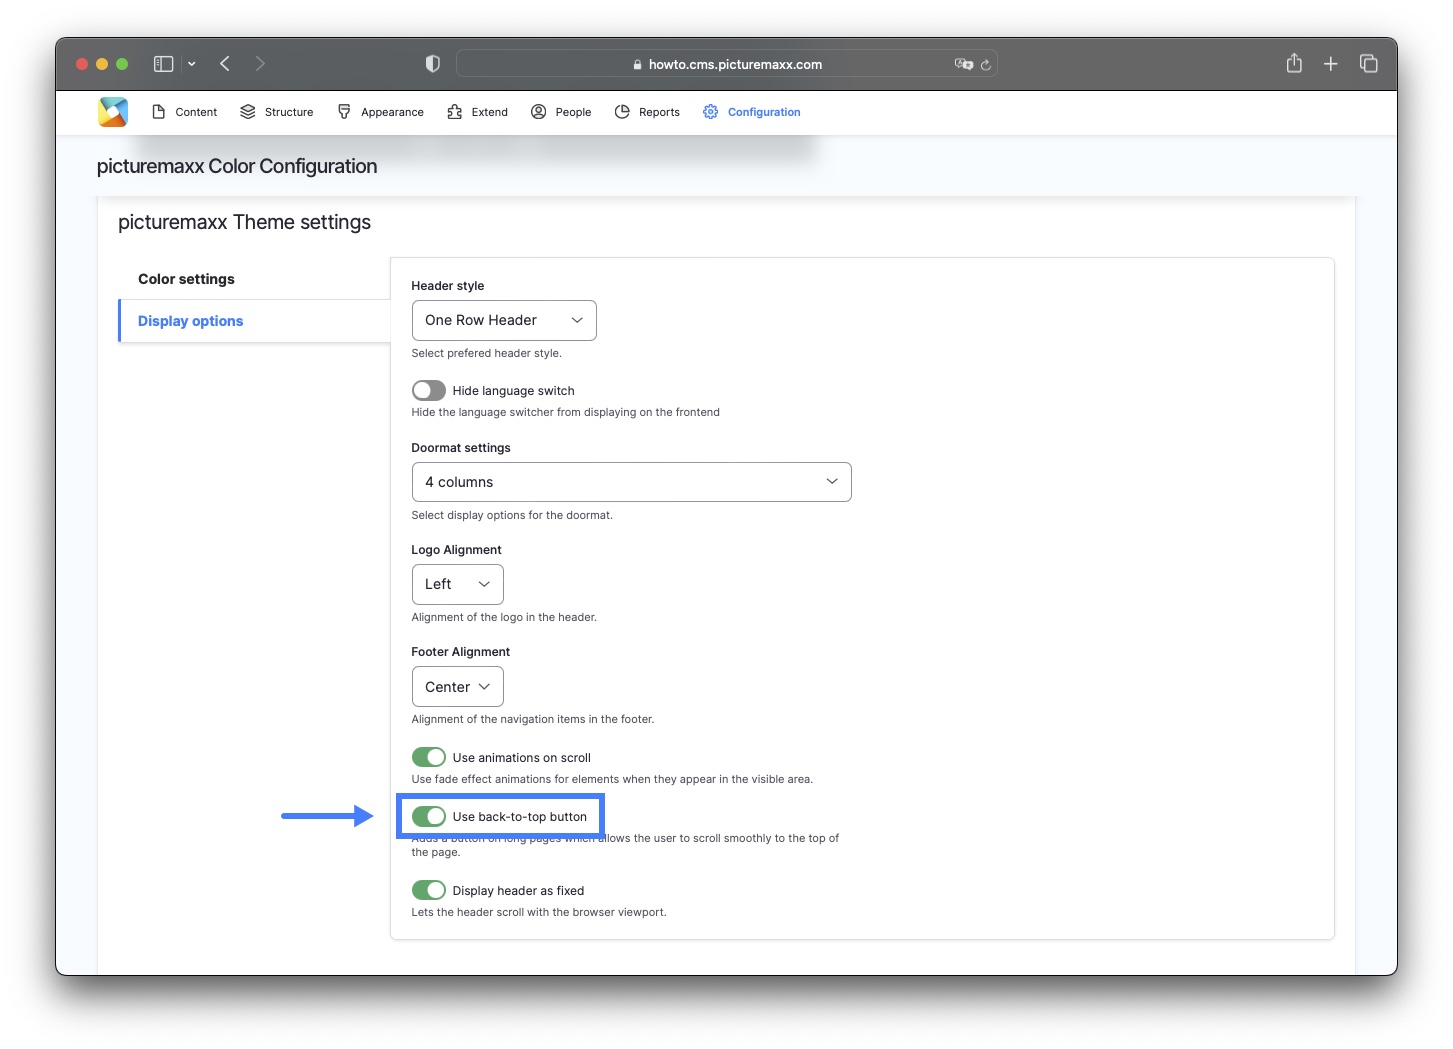Open the Configuration menu

tap(752, 112)
